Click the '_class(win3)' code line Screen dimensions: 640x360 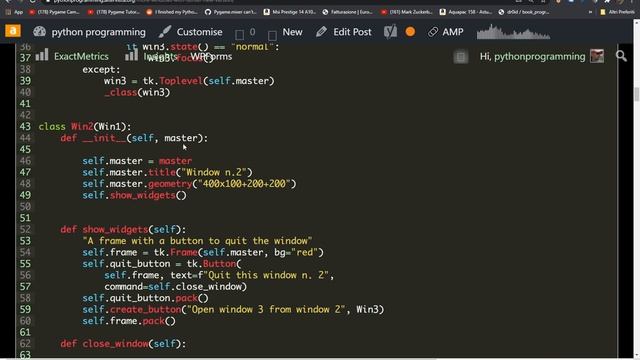[137, 92]
